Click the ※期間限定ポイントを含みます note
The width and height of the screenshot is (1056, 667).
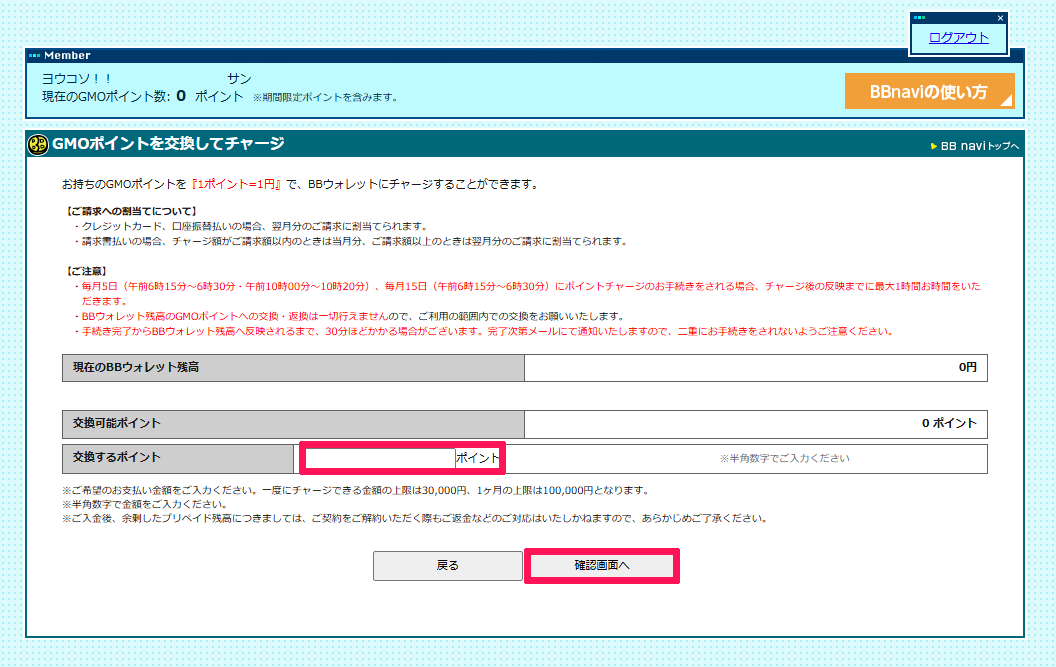point(326,97)
